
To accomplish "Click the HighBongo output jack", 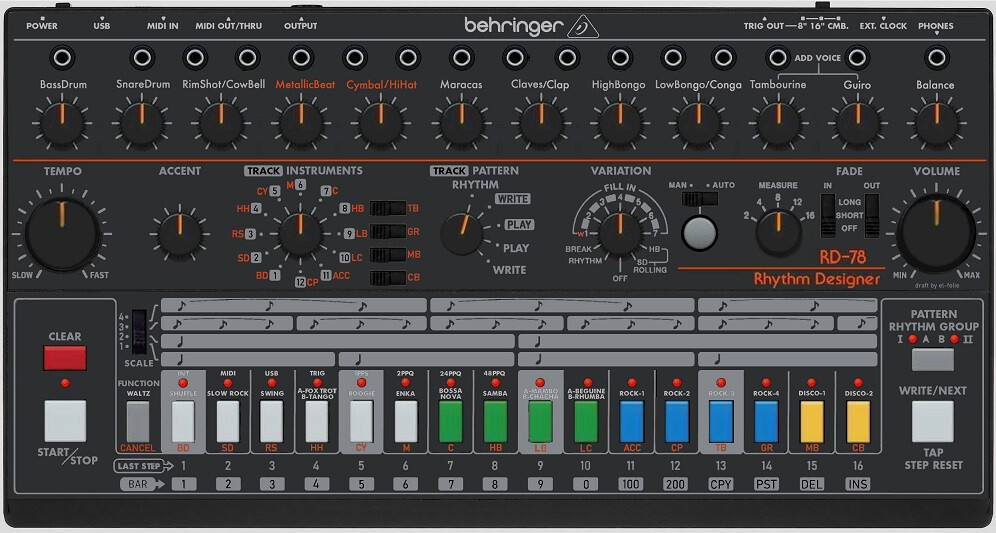I will (619, 58).
